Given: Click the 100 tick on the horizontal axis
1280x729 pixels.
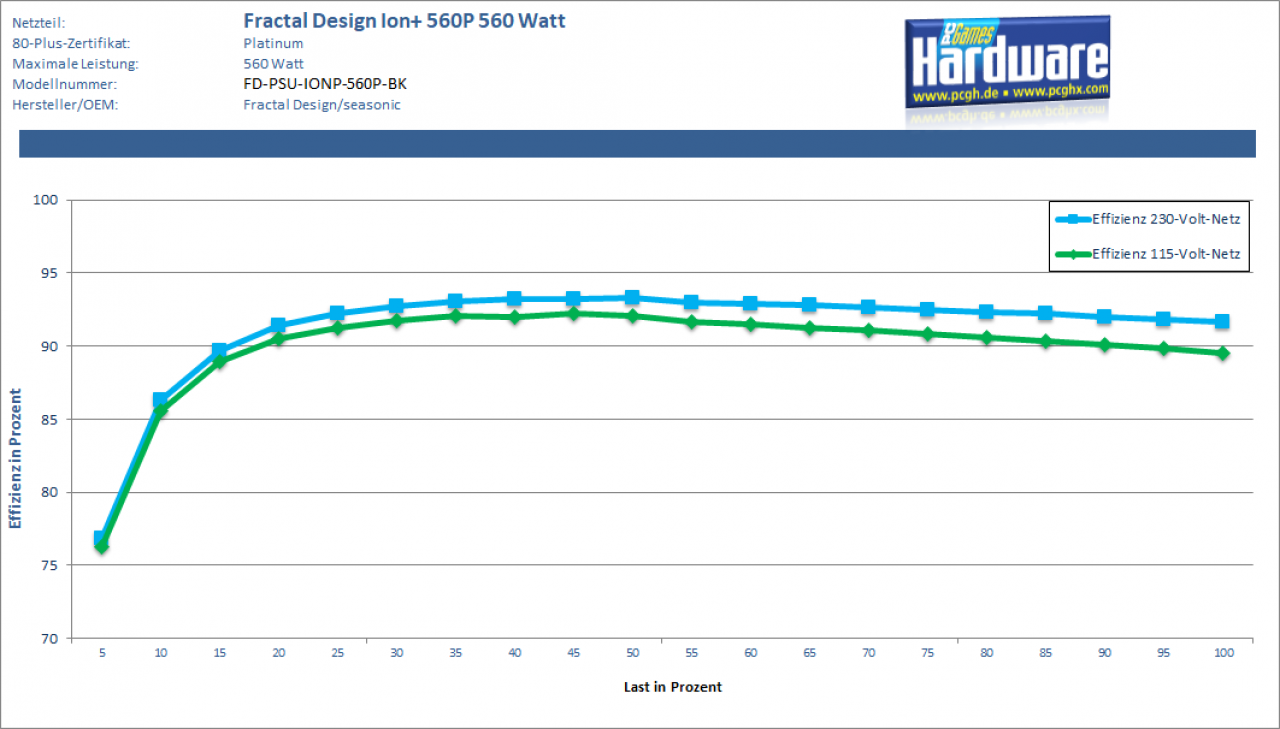Looking at the screenshot, I should click(x=1223, y=653).
